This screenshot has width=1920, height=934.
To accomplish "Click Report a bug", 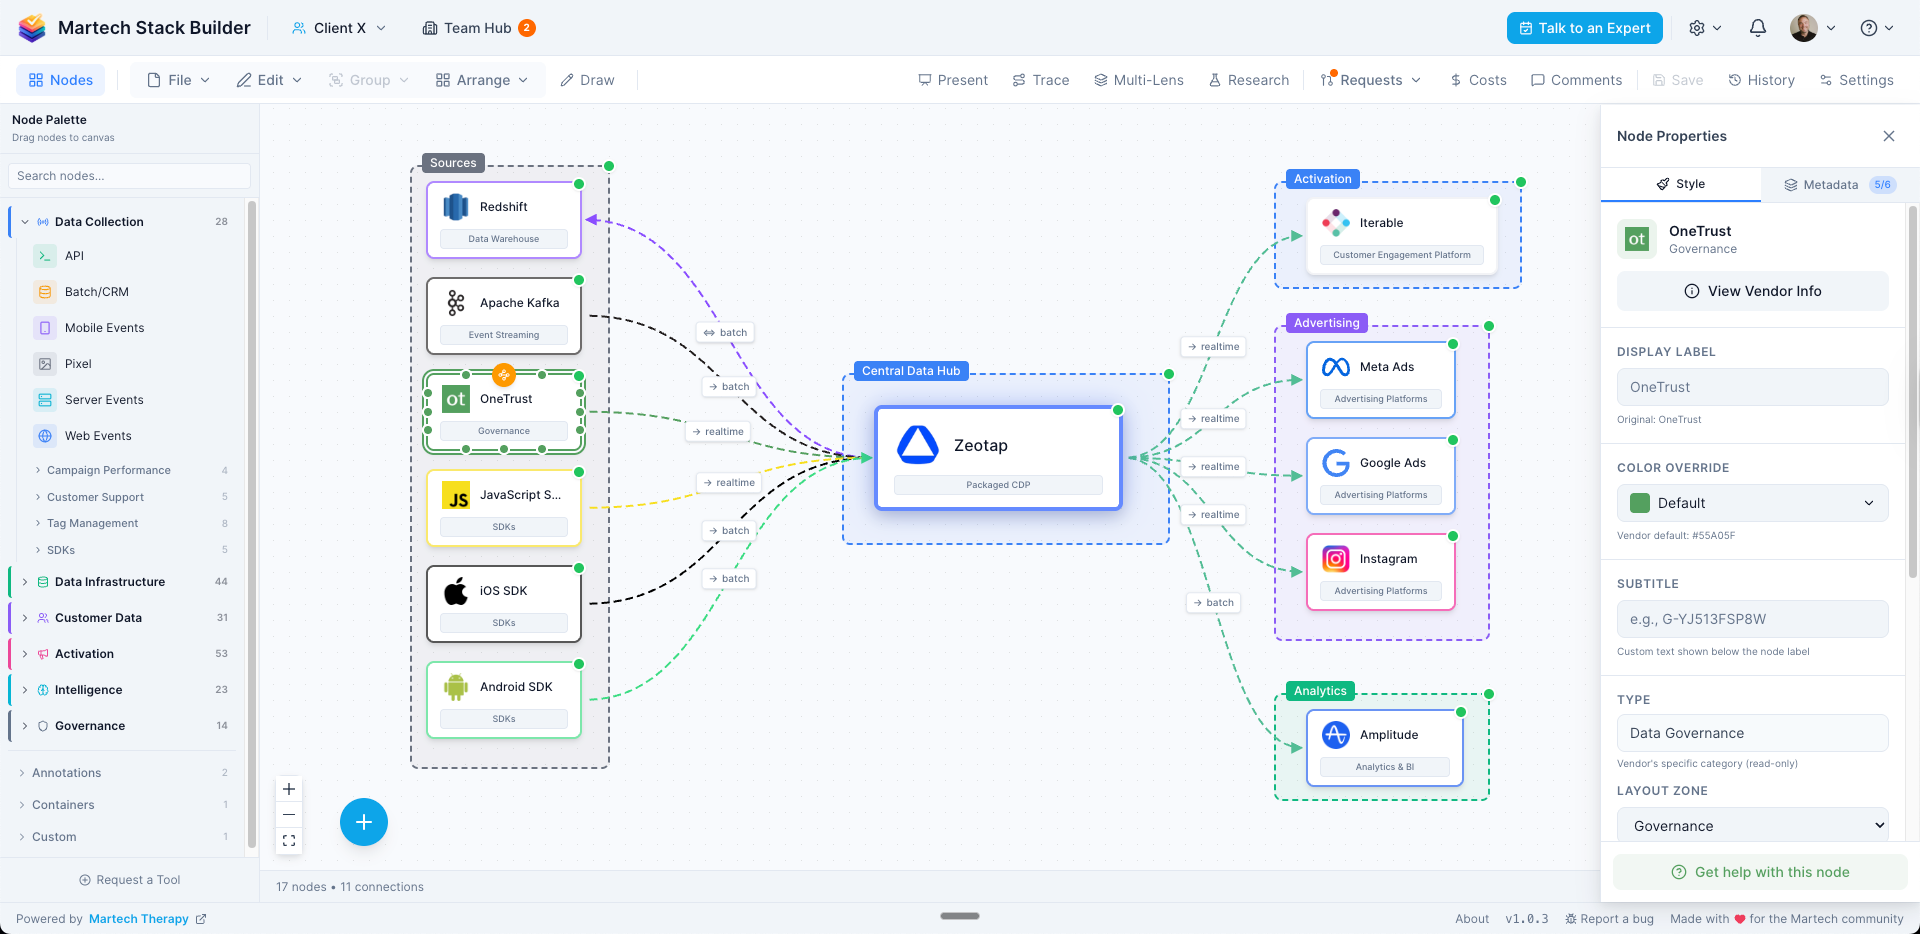I will 1609,919.
